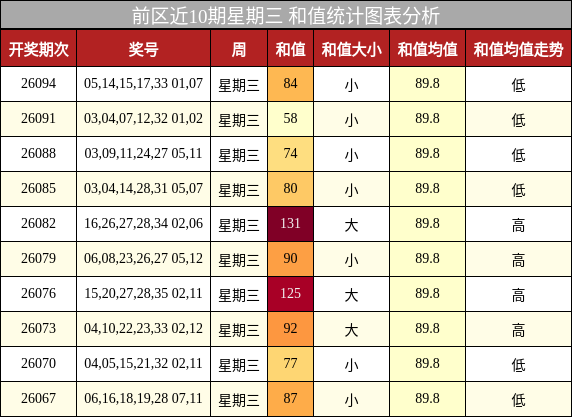Select draw number 26073

coord(38,329)
